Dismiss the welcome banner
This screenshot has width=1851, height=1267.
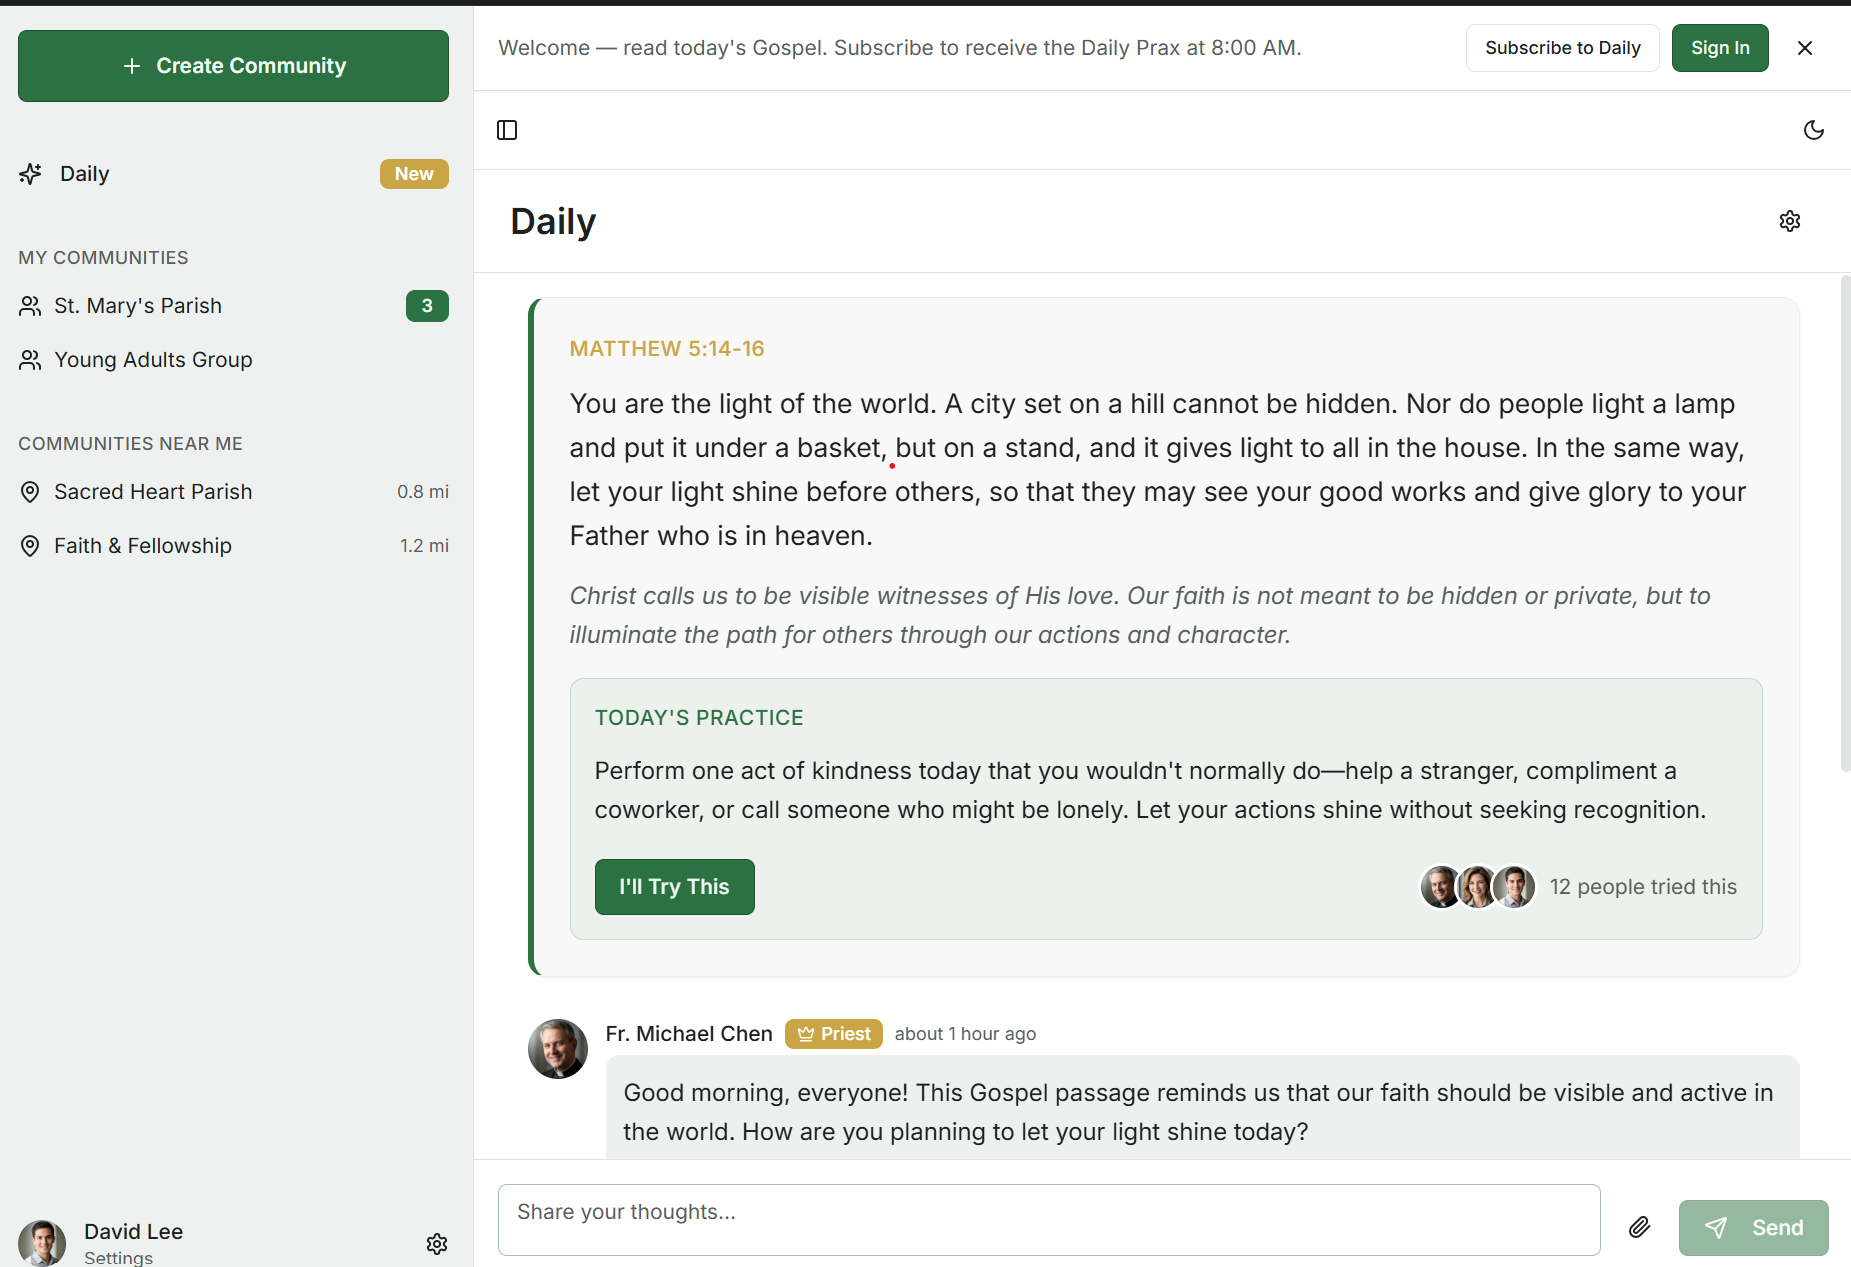click(x=1805, y=47)
